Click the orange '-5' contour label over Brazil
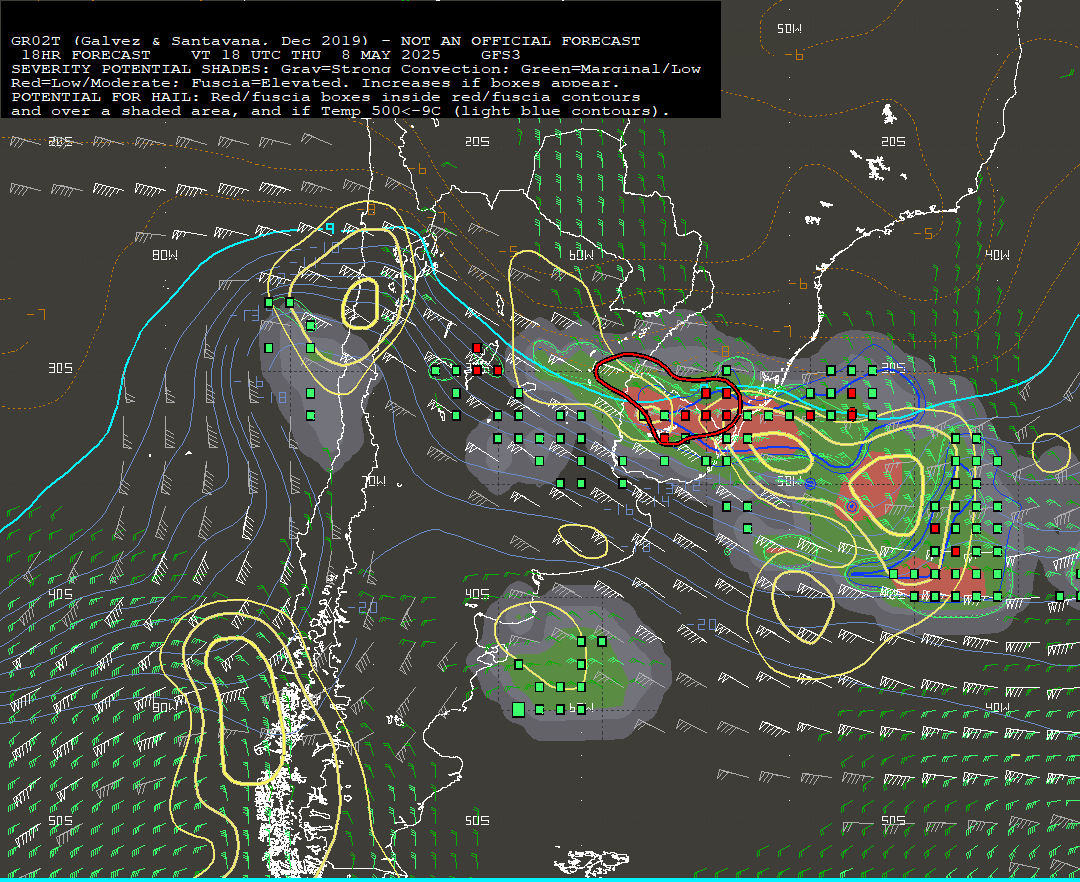 pos(924,233)
